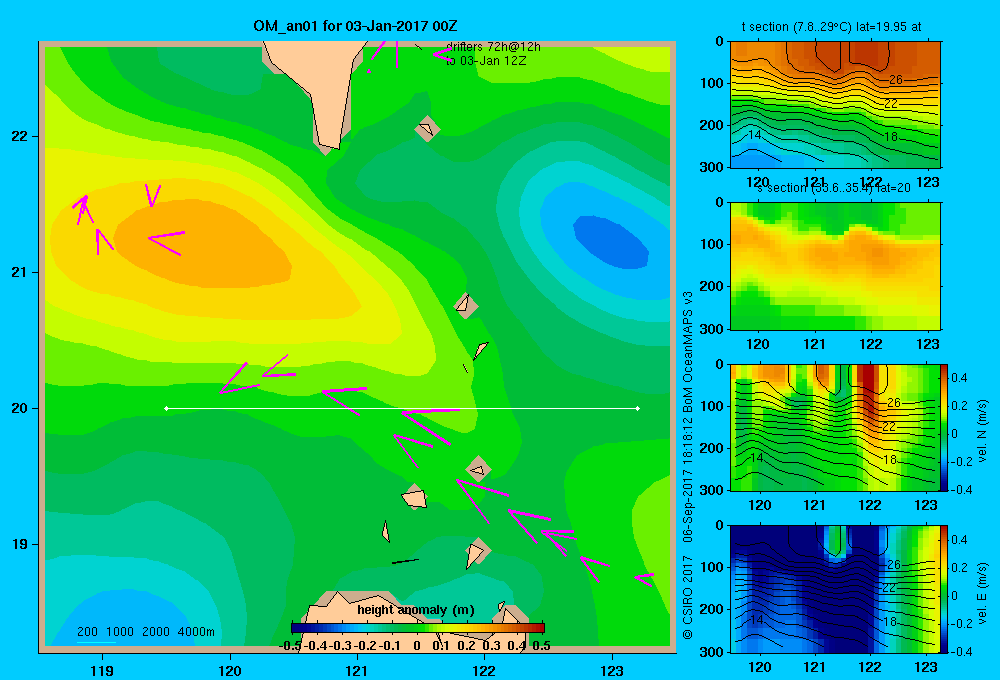
Task: Click the '18' contour label in temperature section
Action: [891, 137]
